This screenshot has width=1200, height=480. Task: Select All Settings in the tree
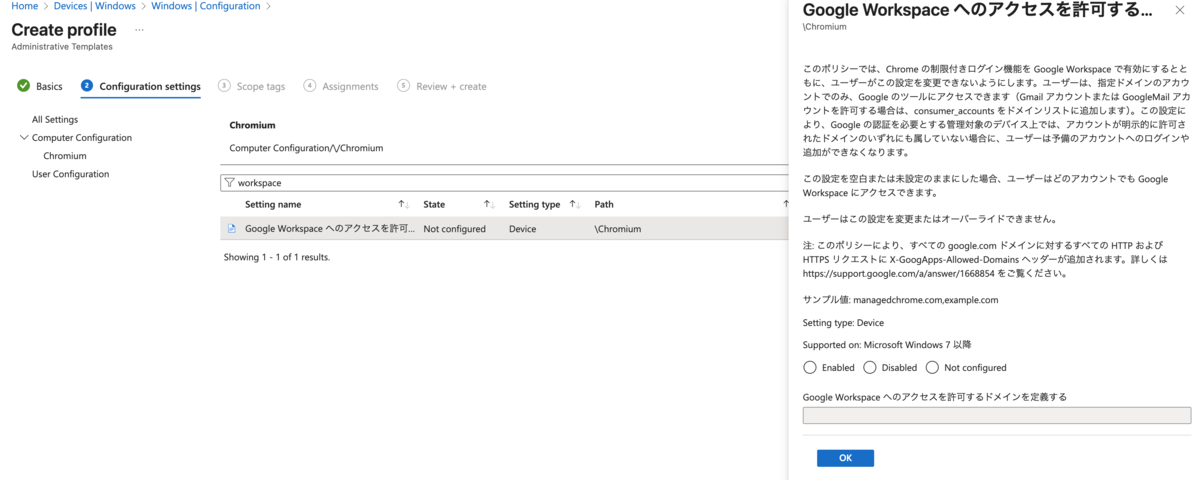point(55,119)
